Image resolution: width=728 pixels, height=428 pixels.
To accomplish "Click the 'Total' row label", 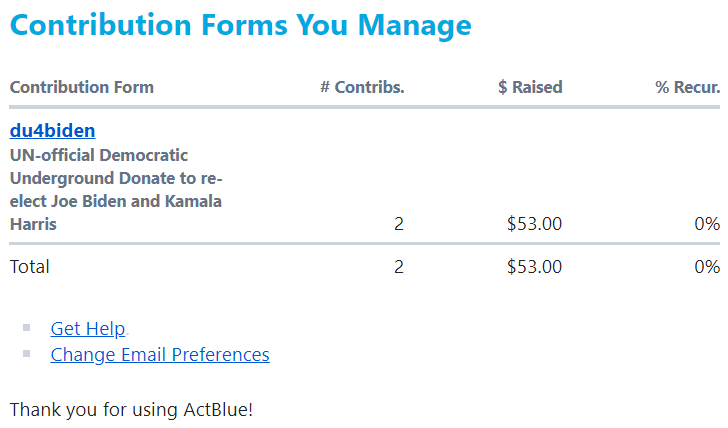I will pyautogui.click(x=29, y=267).
